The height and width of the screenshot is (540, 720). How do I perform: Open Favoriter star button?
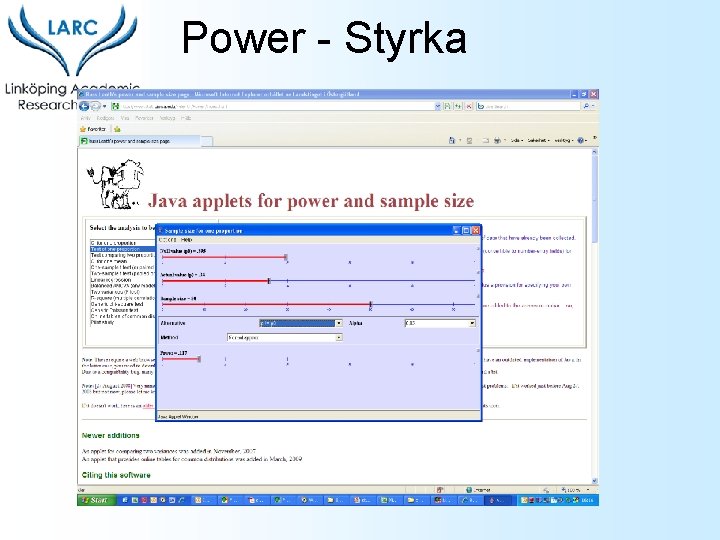point(93,129)
